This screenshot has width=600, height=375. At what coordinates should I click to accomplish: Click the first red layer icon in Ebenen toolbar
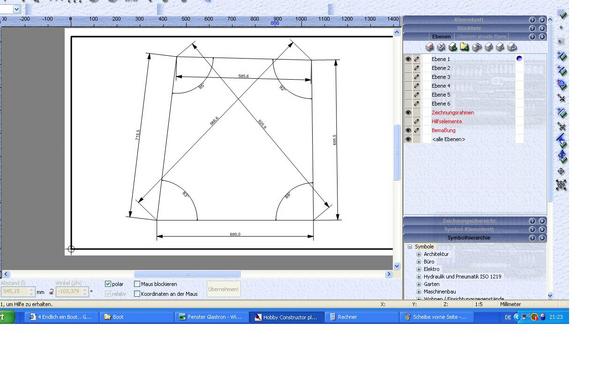pos(430,47)
